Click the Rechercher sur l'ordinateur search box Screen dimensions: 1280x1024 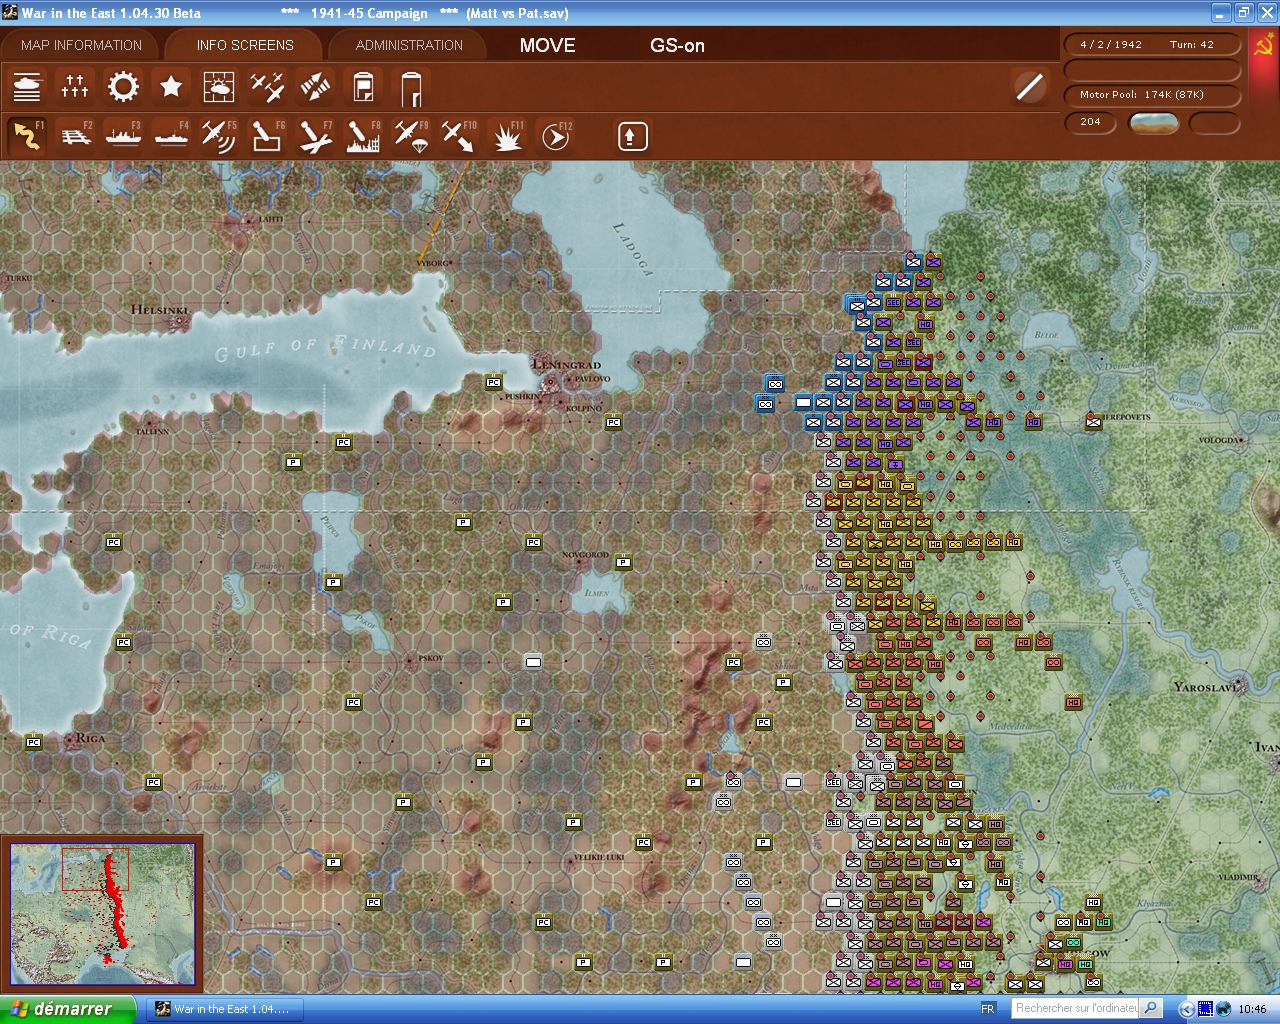click(1076, 1008)
